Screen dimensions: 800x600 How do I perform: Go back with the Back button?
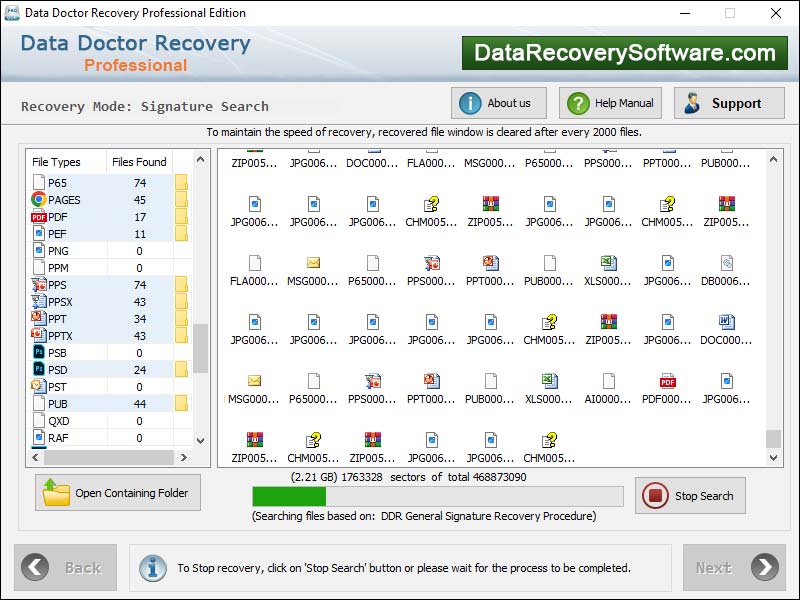point(65,567)
